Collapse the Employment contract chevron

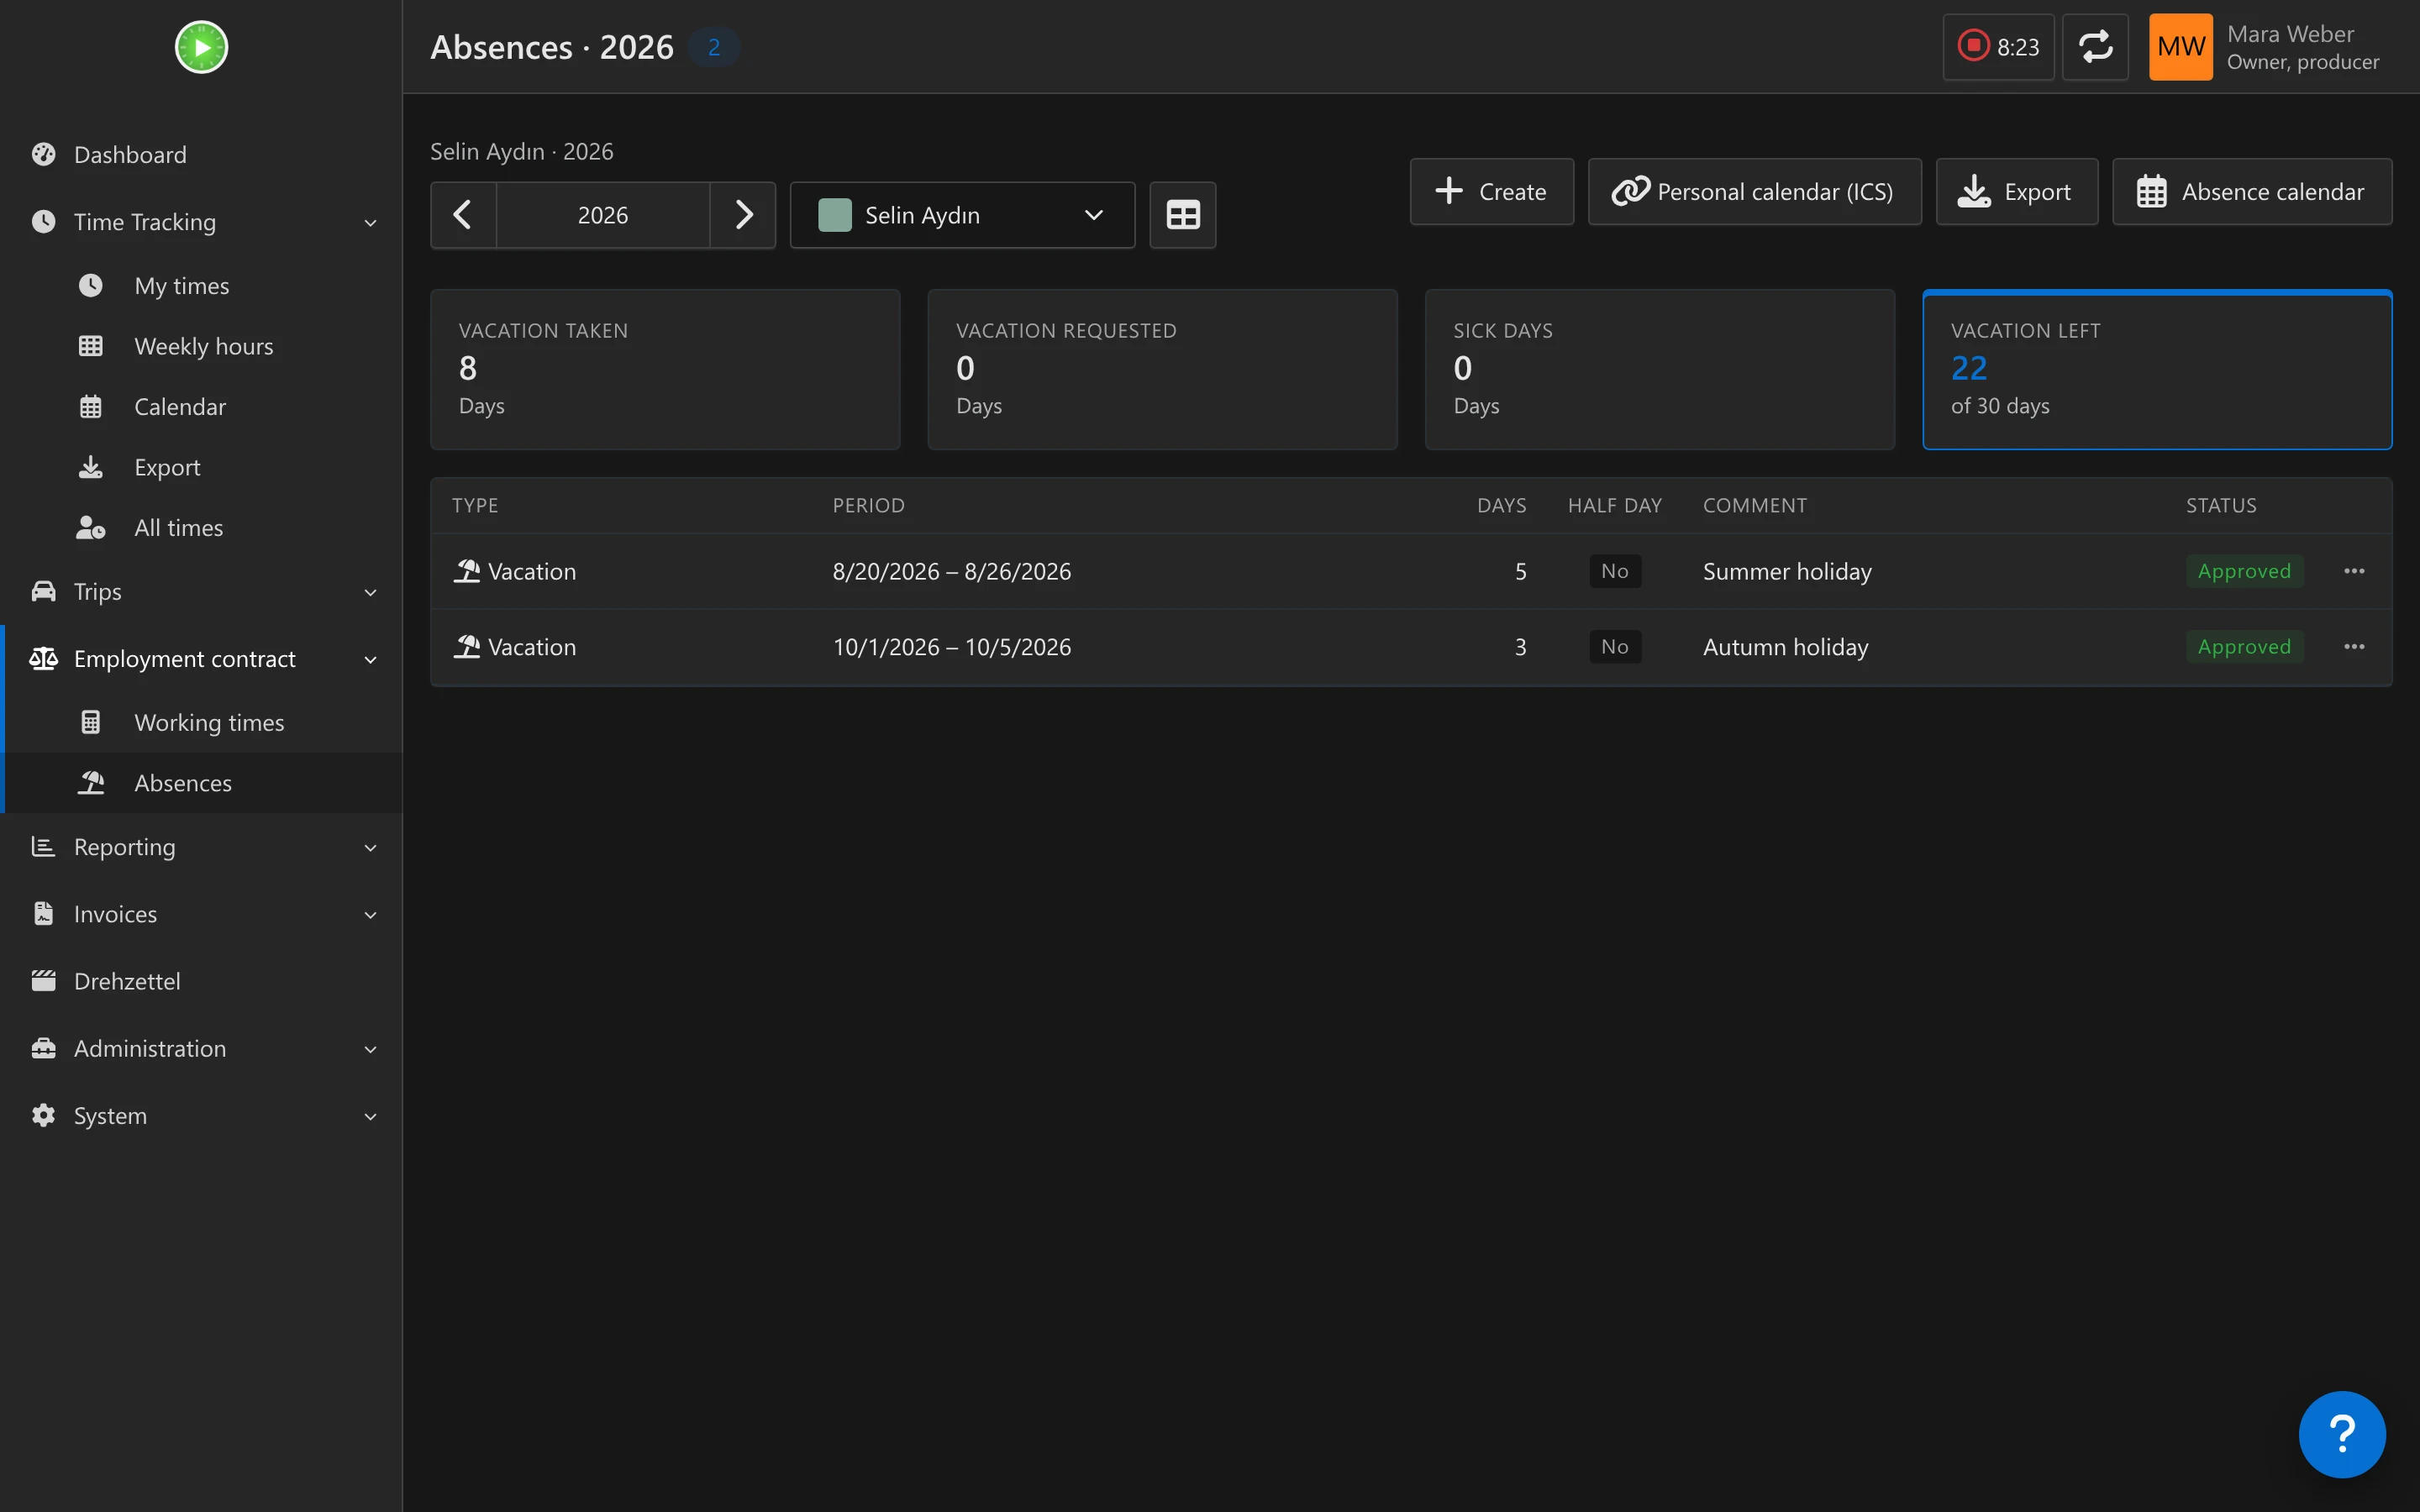coord(370,659)
